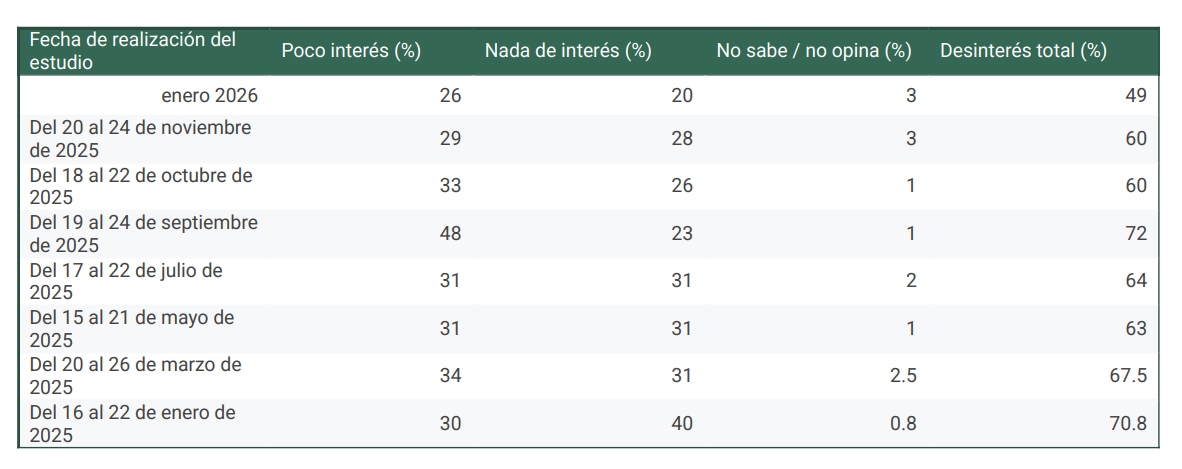The height and width of the screenshot is (469, 1182).
Task: Select the "Desinterés total (%)" column header
Action: tap(1023, 51)
